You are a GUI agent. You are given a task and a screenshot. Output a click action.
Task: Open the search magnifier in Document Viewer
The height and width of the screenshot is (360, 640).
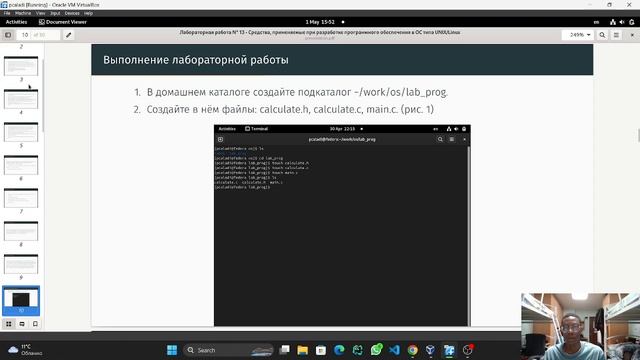(602, 35)
